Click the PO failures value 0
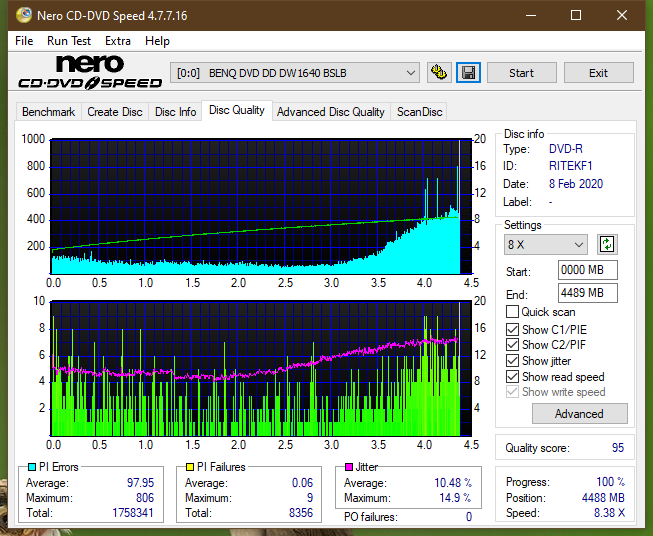Image resolution: width=653 pixels, height=536 pixels. point(469,517)
